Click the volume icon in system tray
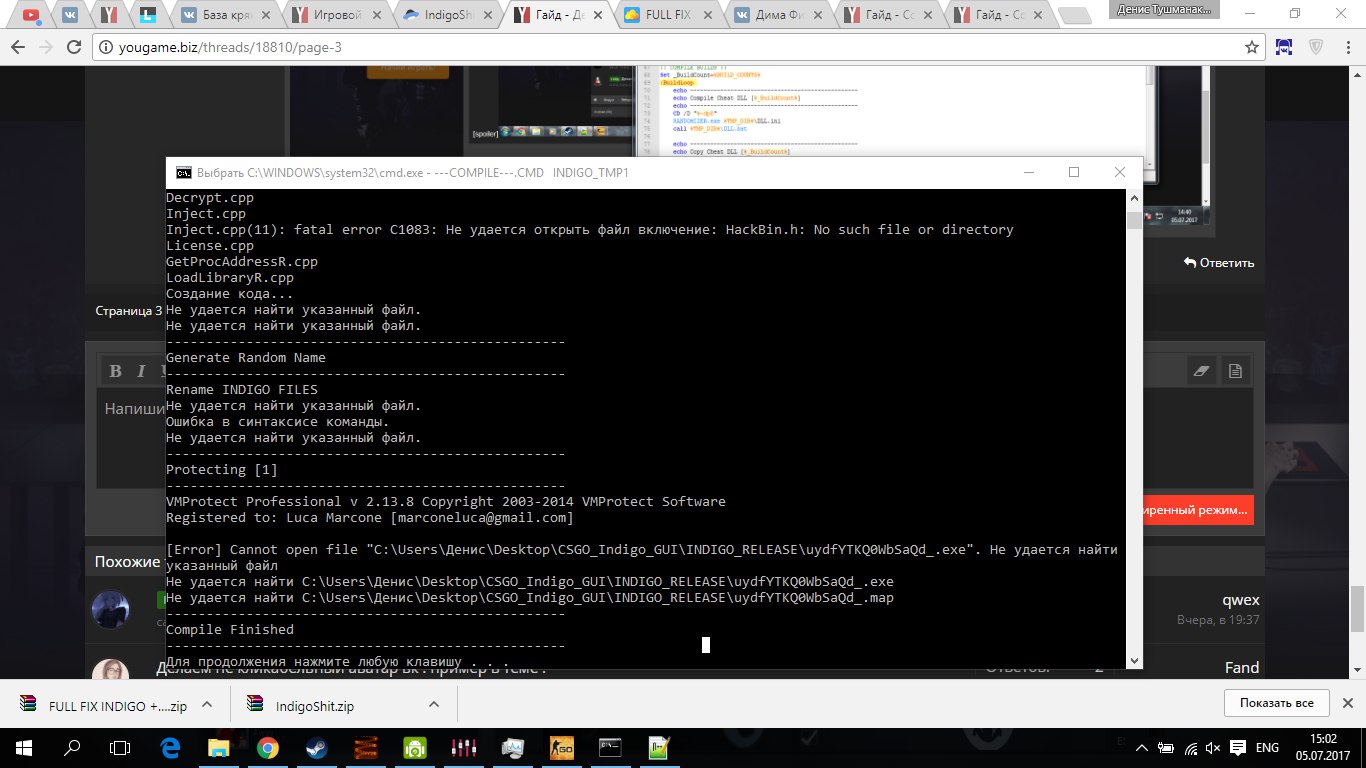This screenshot has height=768, width=1366. (x=1212, y=747)
